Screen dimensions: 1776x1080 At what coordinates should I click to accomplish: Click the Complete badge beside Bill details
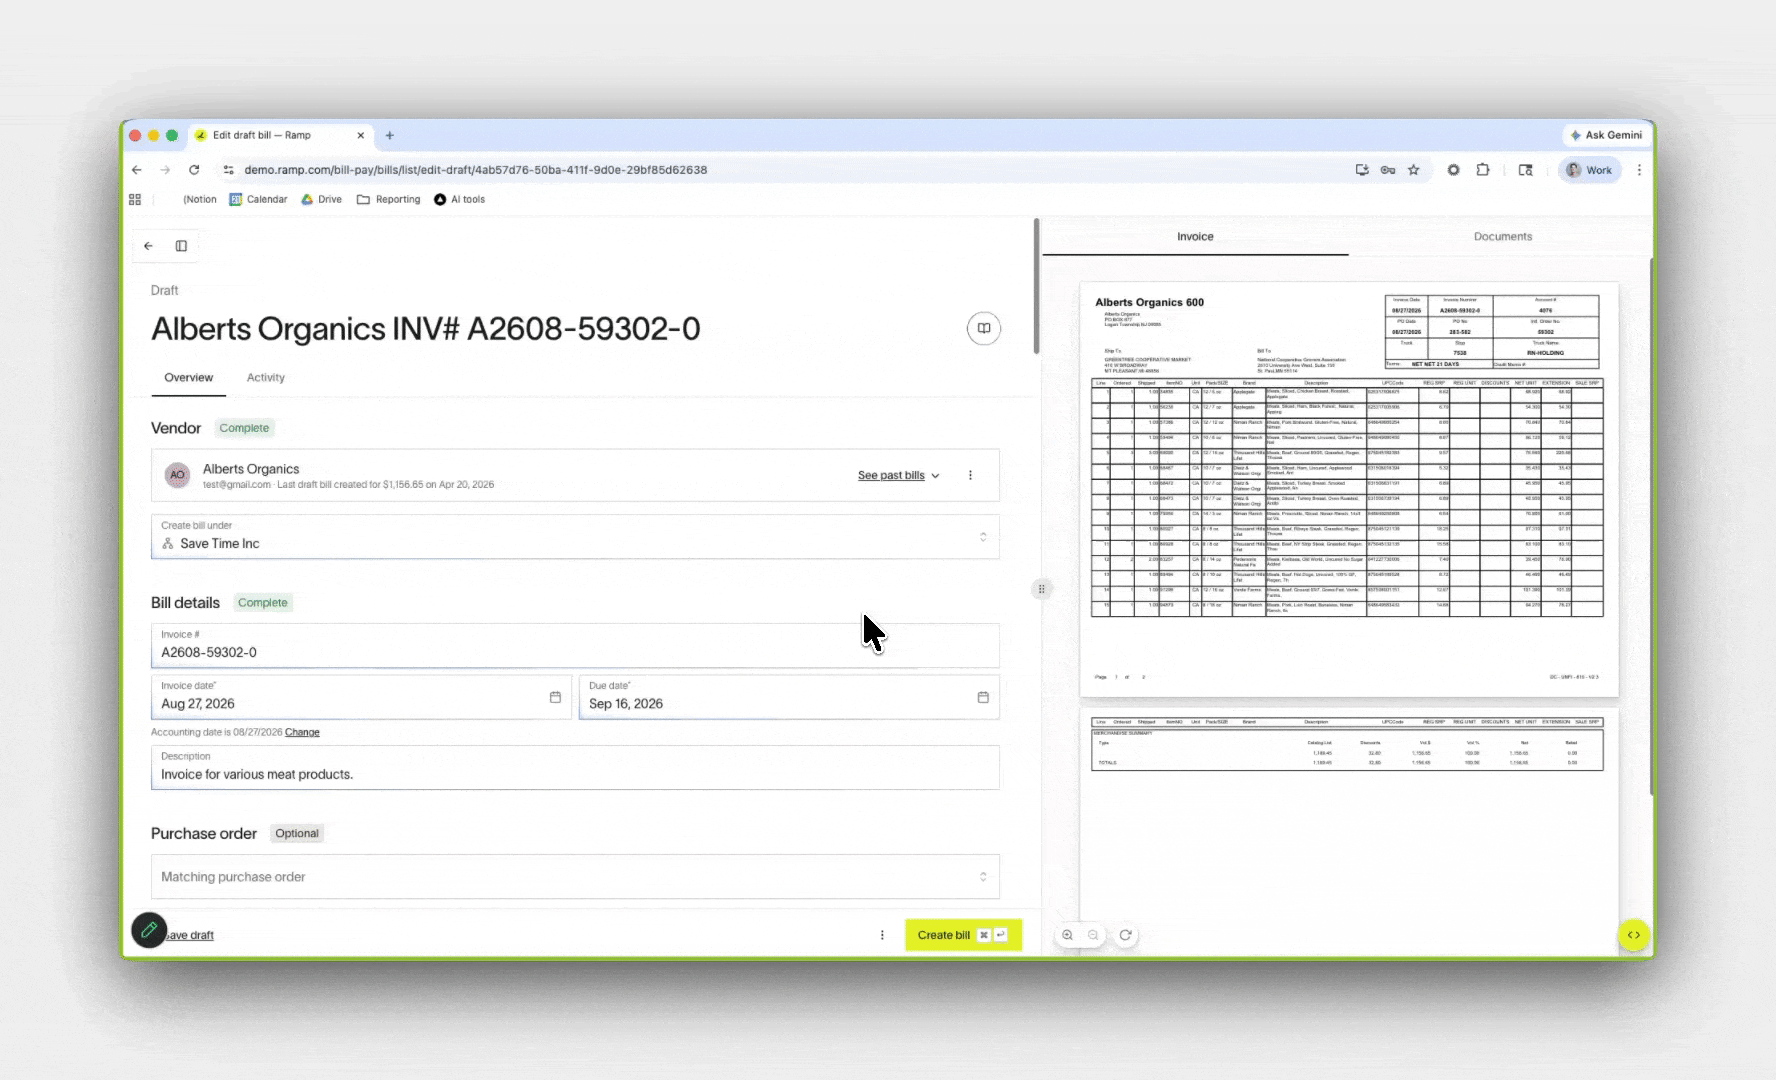pyautogui.click(x=263, y=603)
